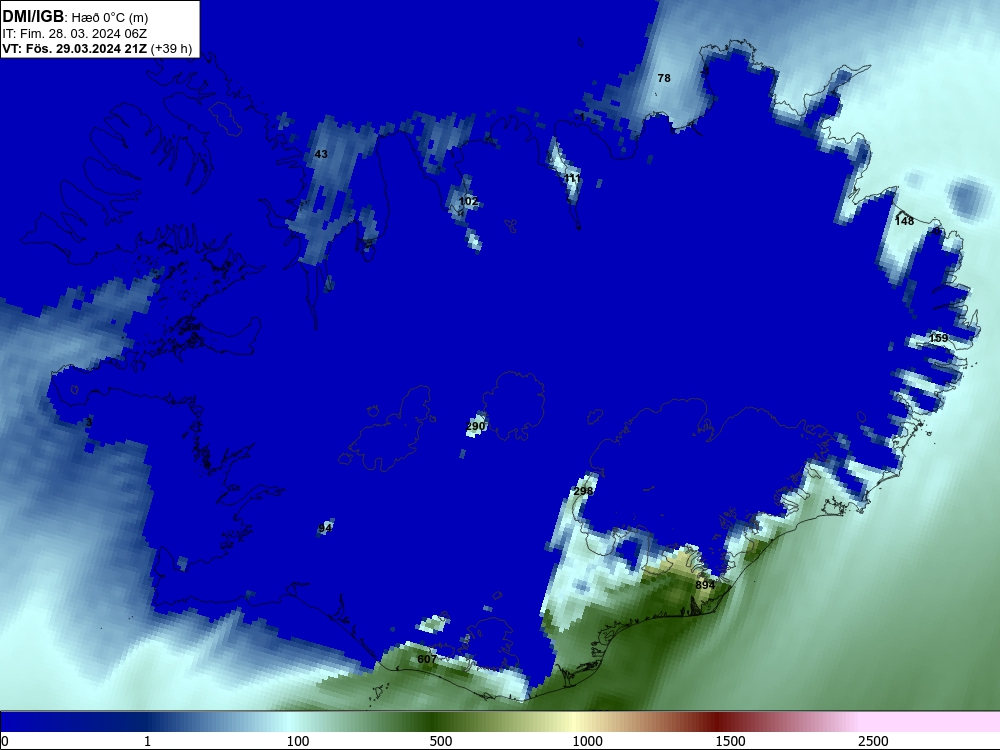Click the map value 894
The image size is (1000, 750).
pyautogui.click(x=705, y=585)
